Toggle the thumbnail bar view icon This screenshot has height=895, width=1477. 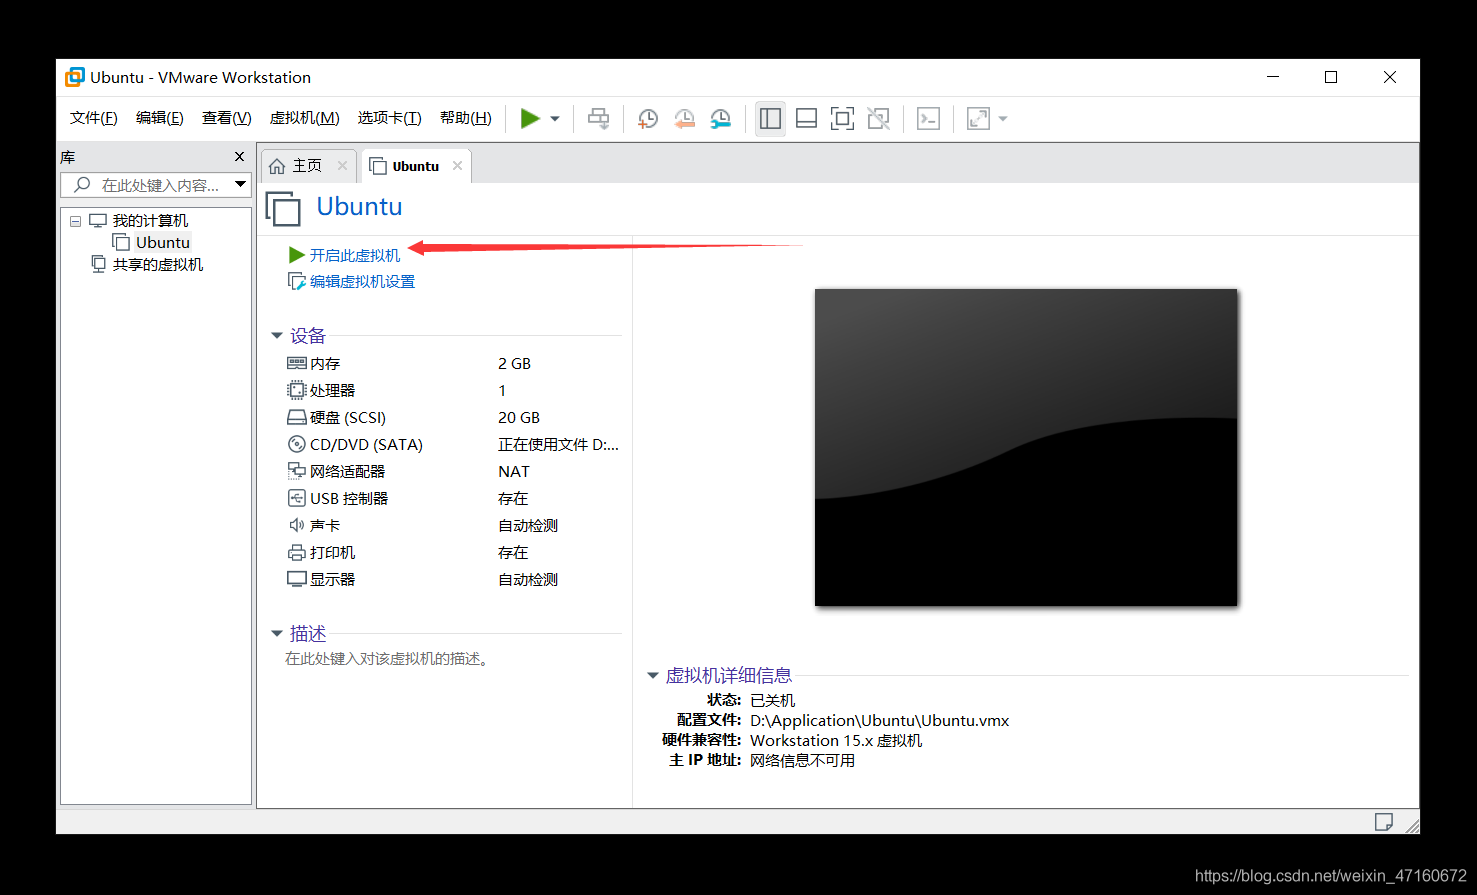tap(806, 119)
